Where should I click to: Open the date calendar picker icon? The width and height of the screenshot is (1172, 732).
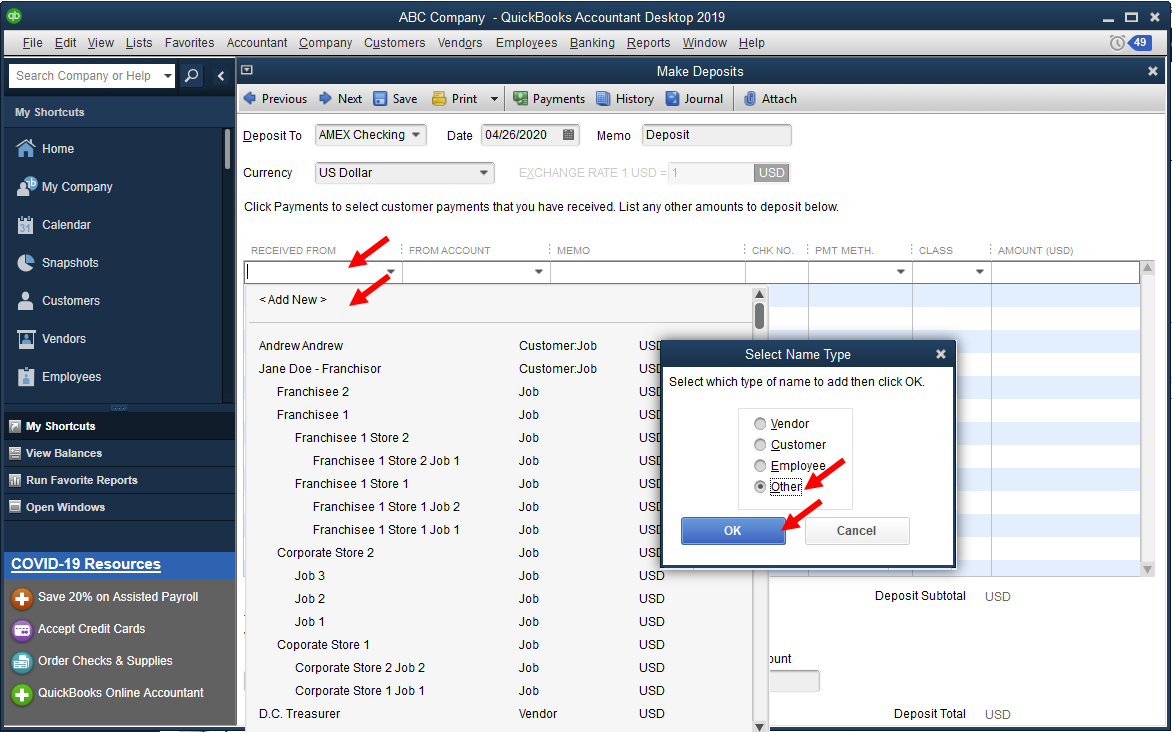pyautogui.click(x=568, y=135)
